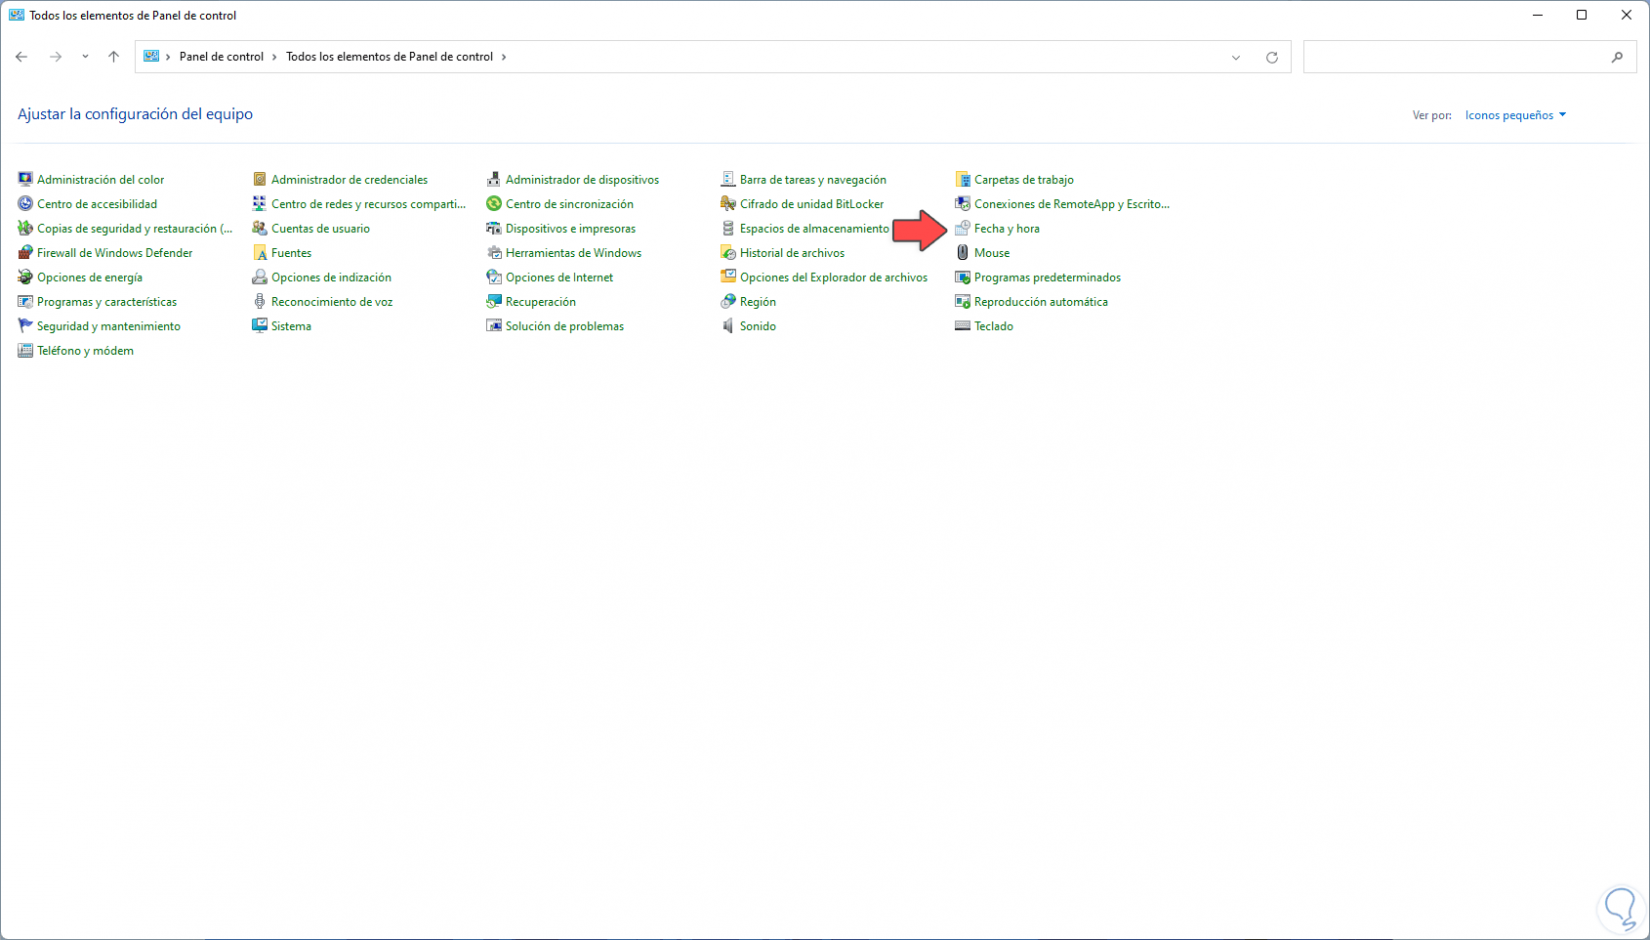Screen dimensions: 1650x940
Task: Click the Dispositivos e impresoras icon
Action: pos(493,229)
